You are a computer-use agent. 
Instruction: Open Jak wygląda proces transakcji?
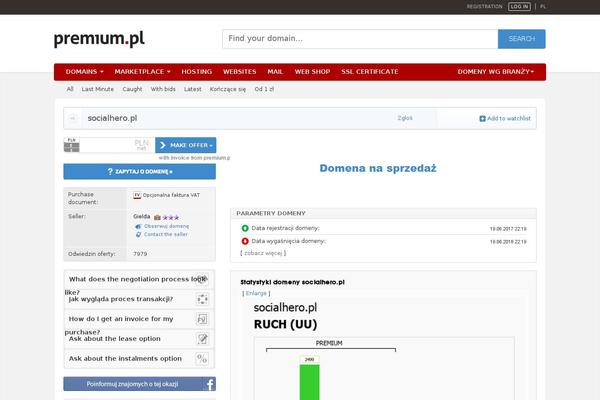coord(139,299)
